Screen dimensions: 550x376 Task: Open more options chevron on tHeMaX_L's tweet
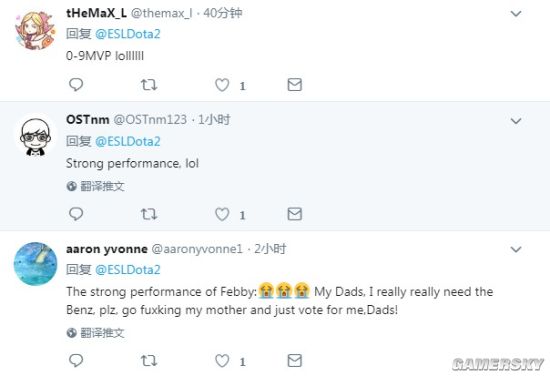click(516, 14)
